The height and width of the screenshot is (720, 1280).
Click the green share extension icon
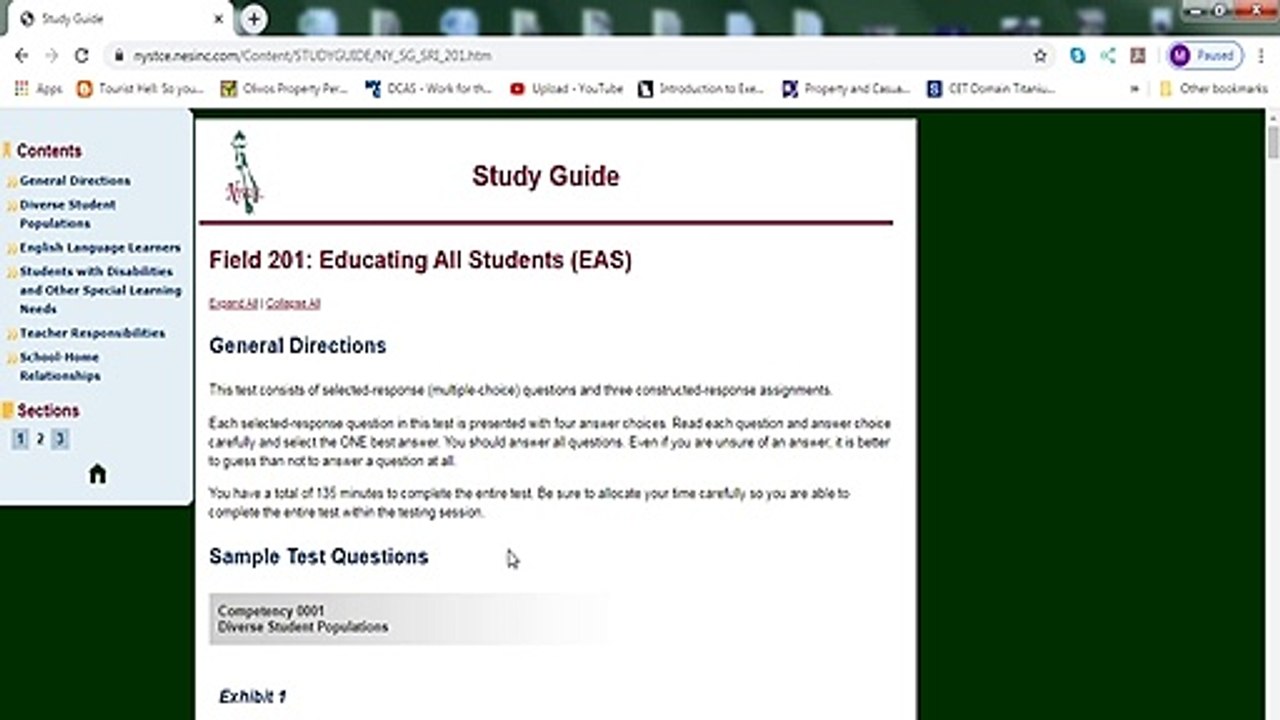pyautogui.click(x=1107, y=56)
